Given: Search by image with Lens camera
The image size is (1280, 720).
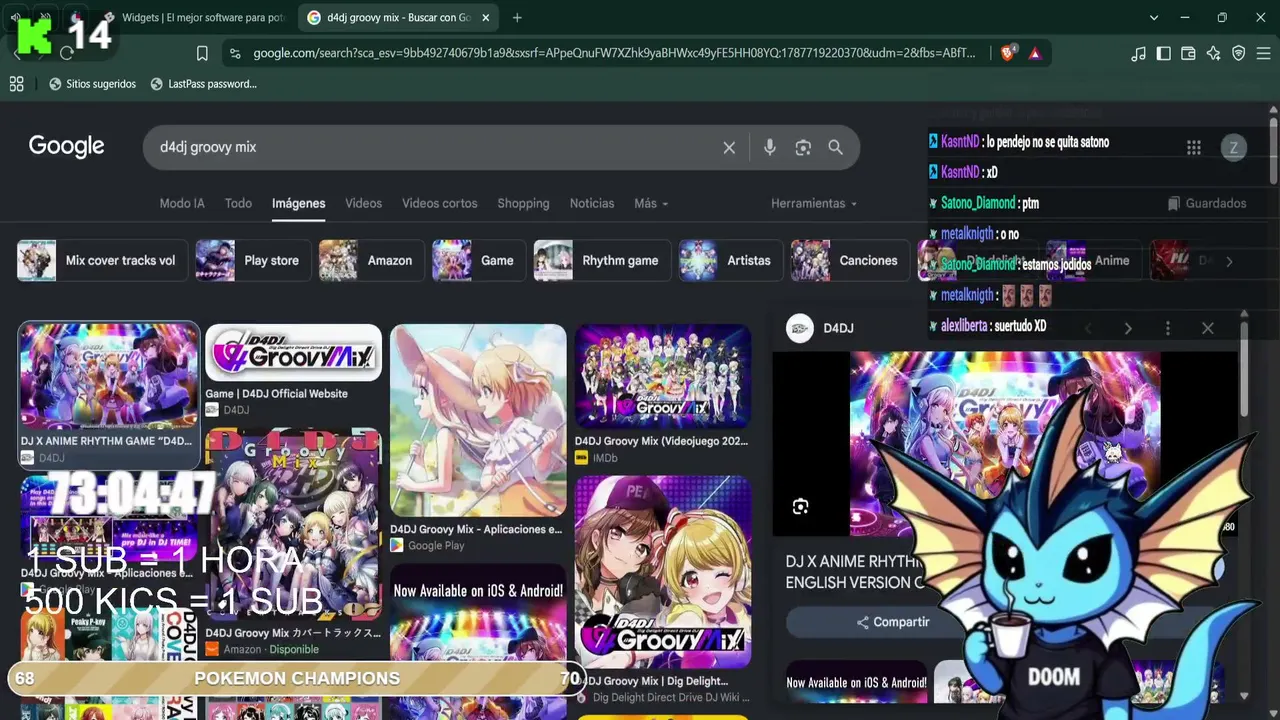Looking at the screenshot, I should coord(803,148).
